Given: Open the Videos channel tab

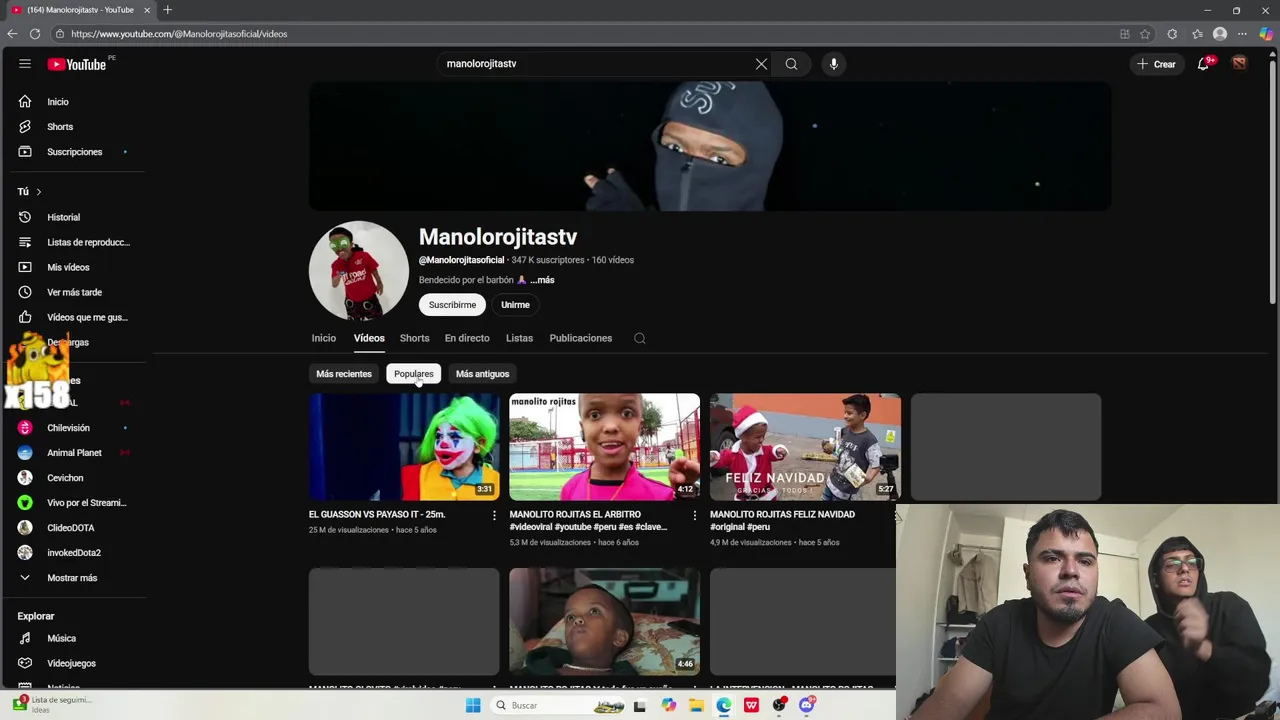Looking at the screenshot, I should pyautogui.click(x=369, y=338).
